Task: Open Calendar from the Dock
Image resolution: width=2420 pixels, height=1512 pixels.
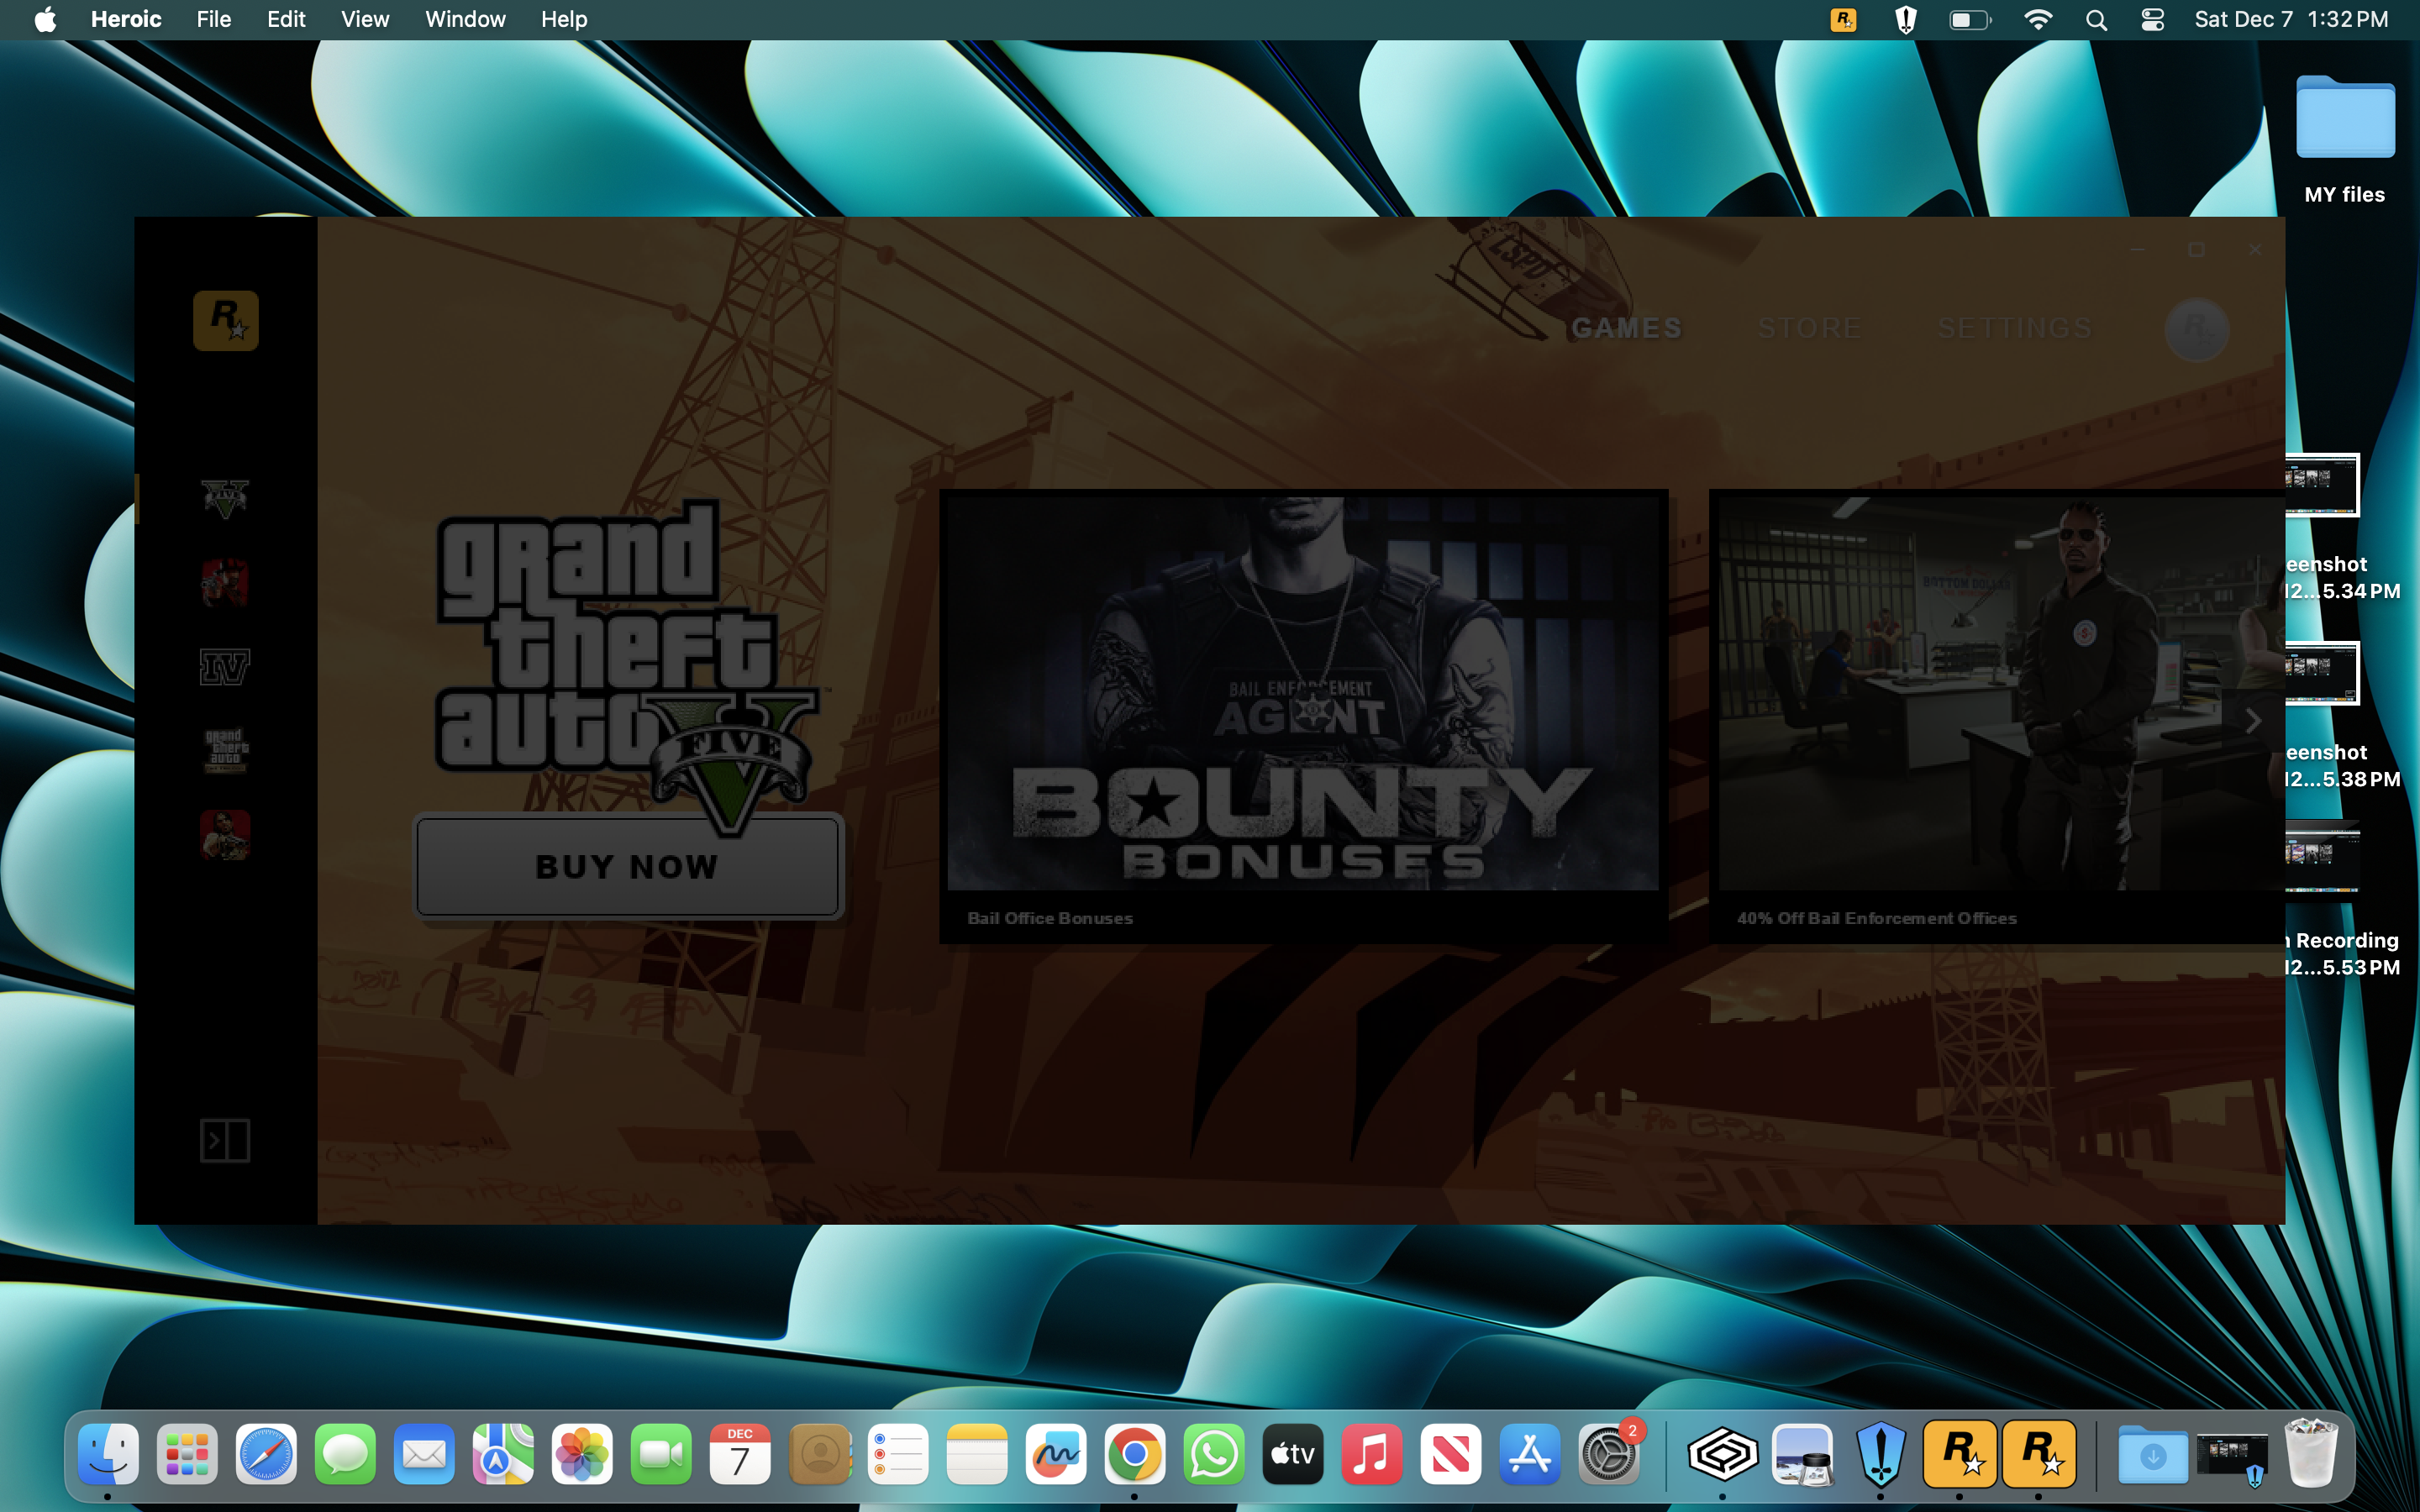Action: pyautogui.click(x=740, y=1454)
